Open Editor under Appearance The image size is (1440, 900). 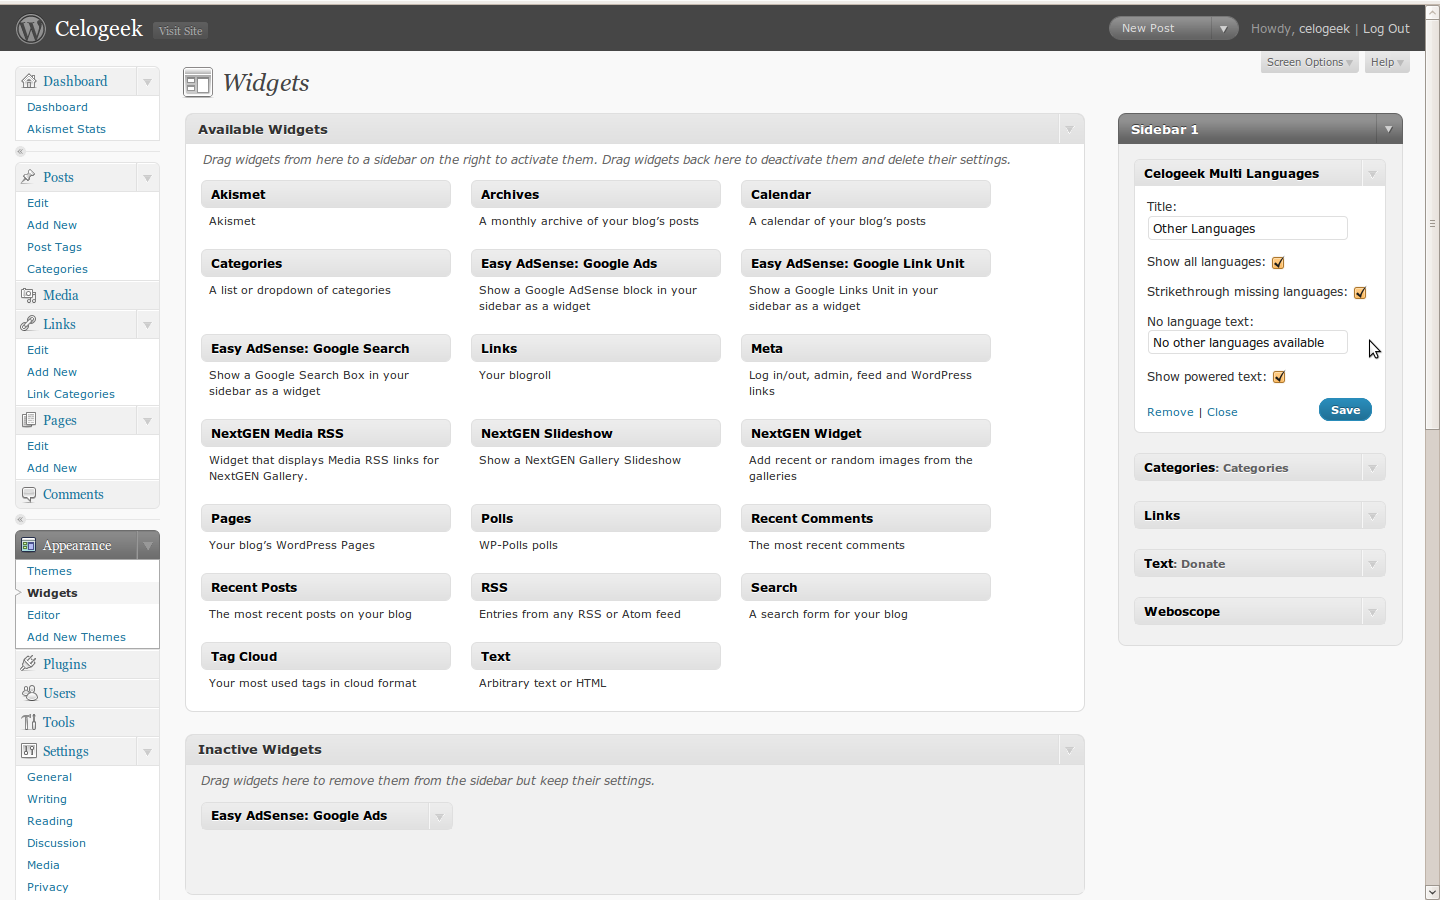point(43,615)
